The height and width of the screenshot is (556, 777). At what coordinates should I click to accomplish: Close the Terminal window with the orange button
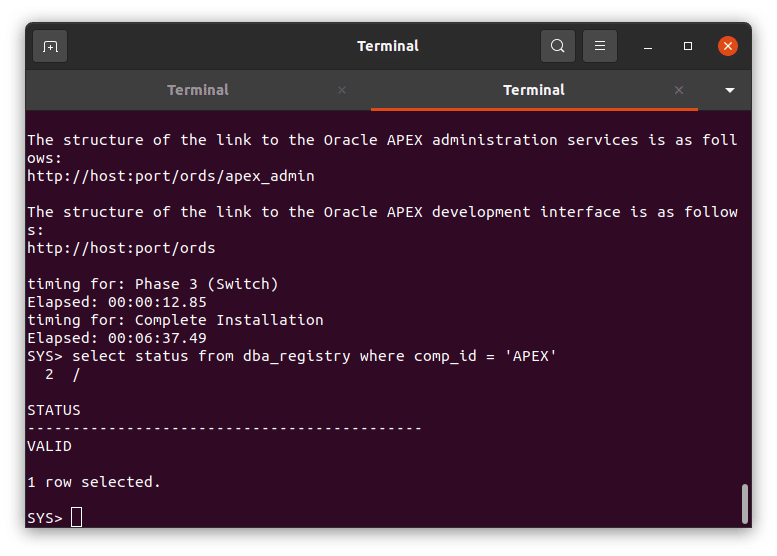728,46
